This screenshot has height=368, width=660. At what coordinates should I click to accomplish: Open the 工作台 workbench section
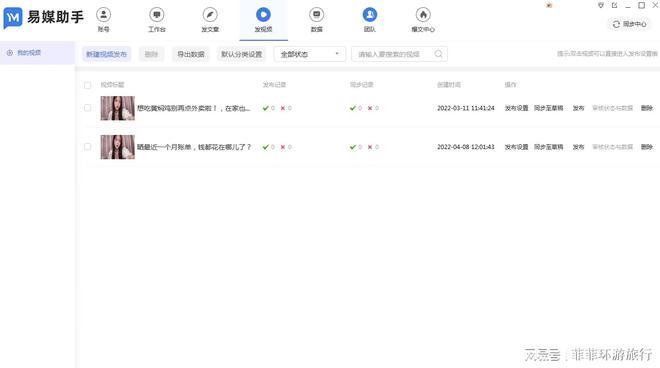click(157, 20)
